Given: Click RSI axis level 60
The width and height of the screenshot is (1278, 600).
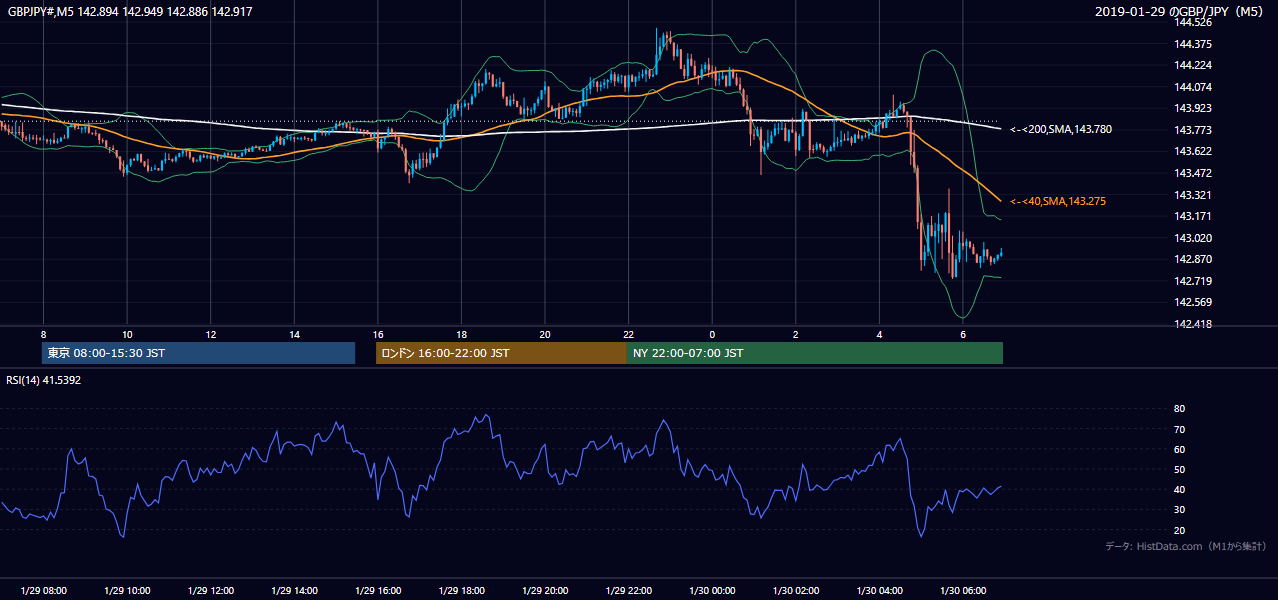Looking at the screenshot, I should [1179, 449].
